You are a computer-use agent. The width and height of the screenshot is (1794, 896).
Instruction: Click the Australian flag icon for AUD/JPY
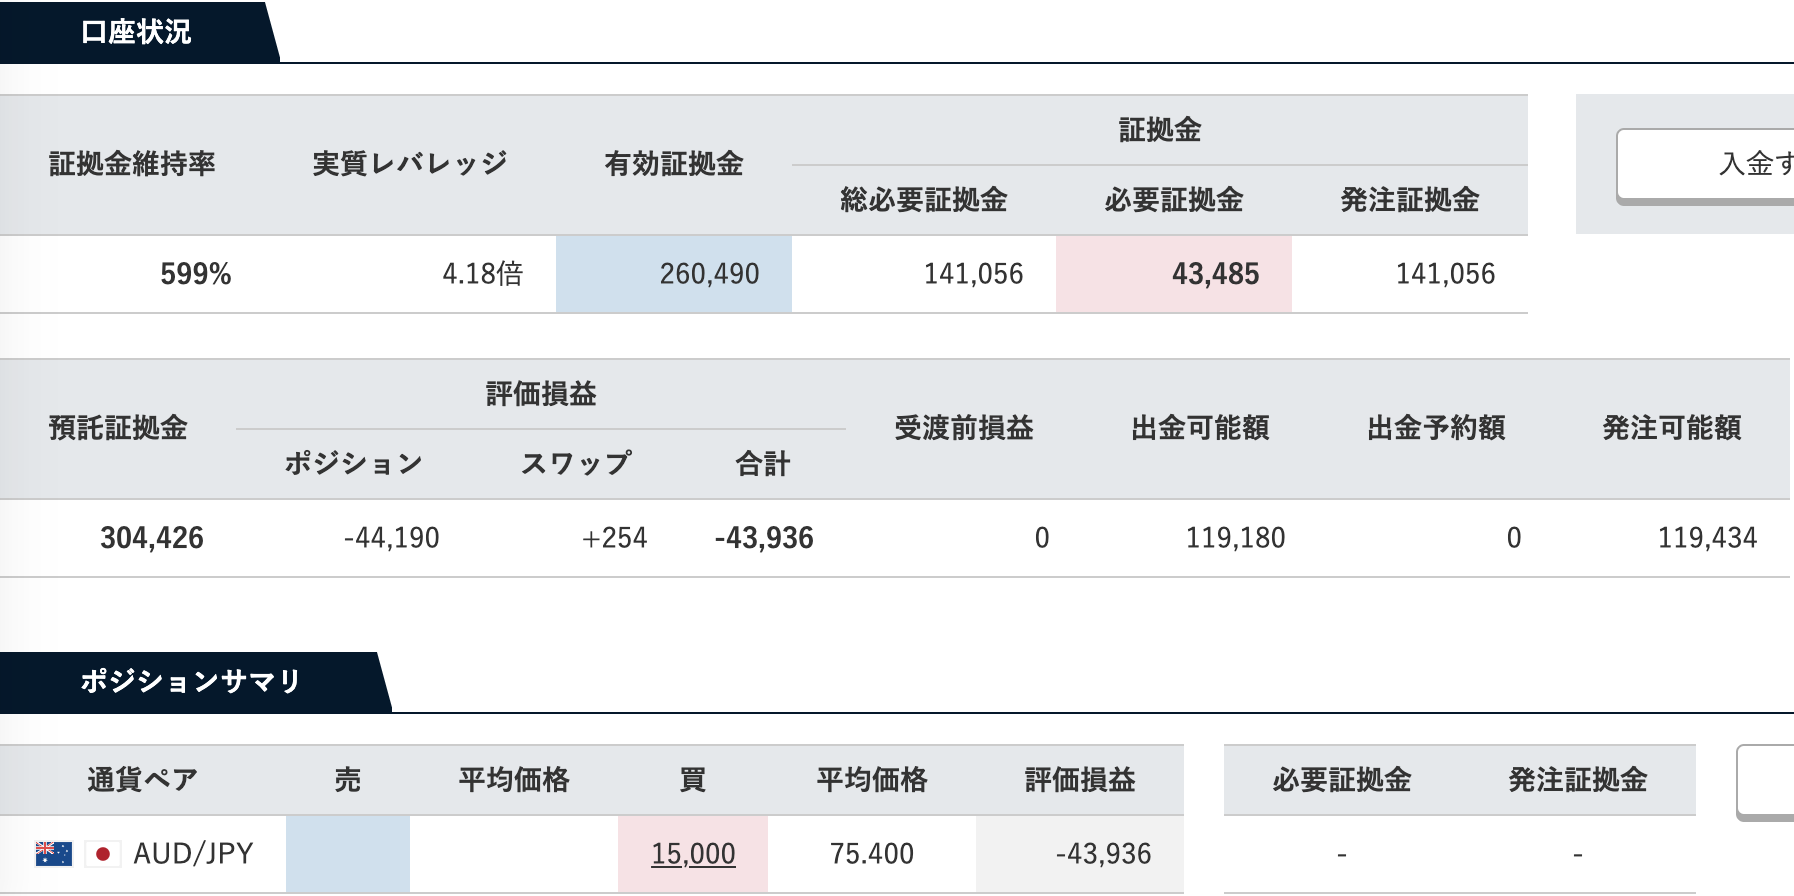pyautogui.click(x=53, y=854)
